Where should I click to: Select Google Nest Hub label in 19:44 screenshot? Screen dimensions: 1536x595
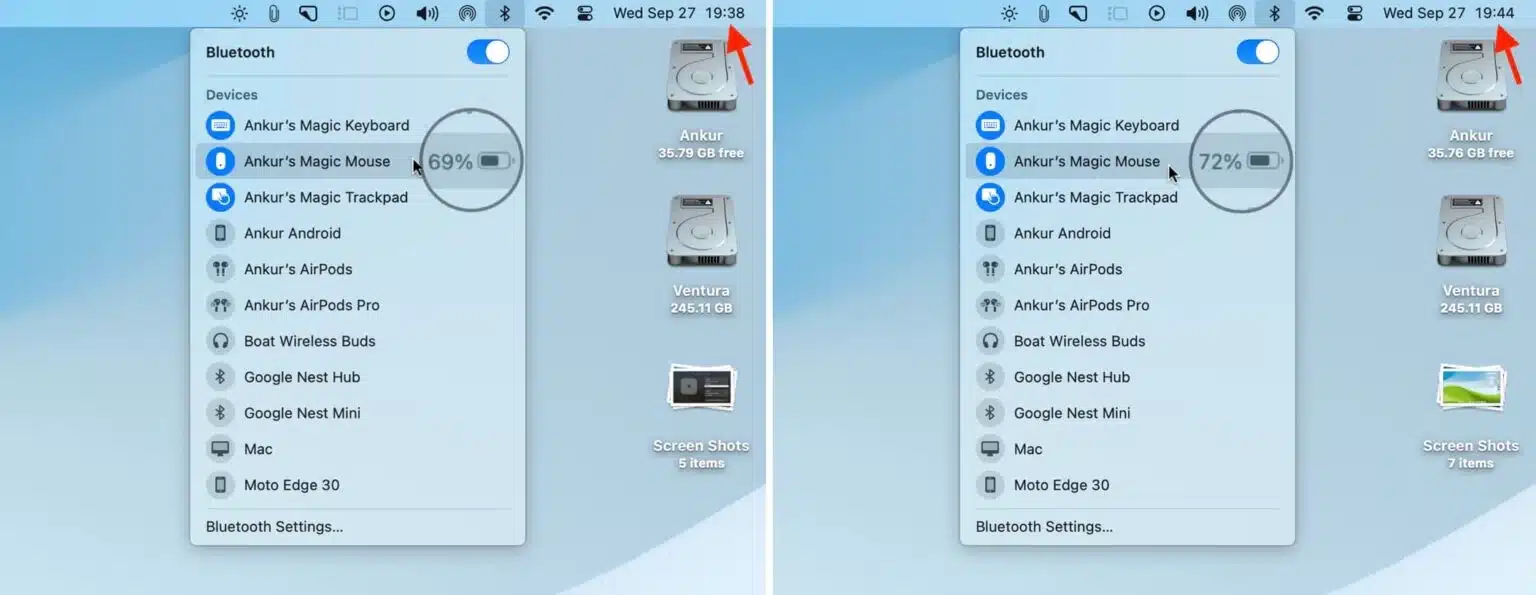point(1072,377)
